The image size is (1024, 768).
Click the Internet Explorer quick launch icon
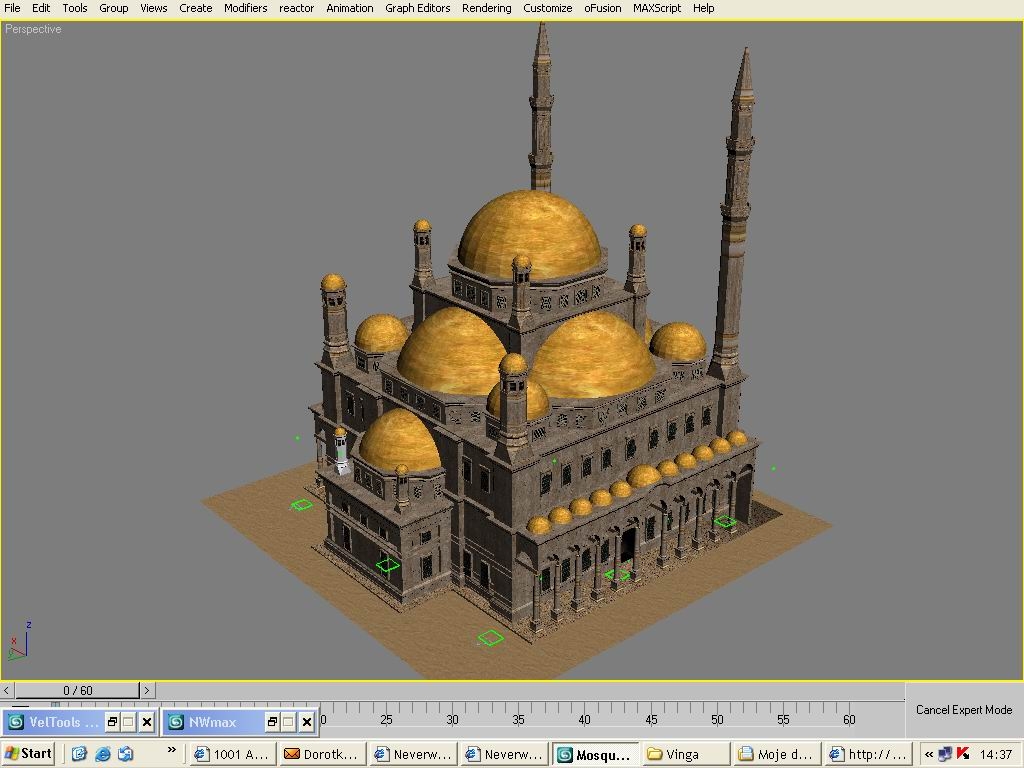tap(102, 754)
